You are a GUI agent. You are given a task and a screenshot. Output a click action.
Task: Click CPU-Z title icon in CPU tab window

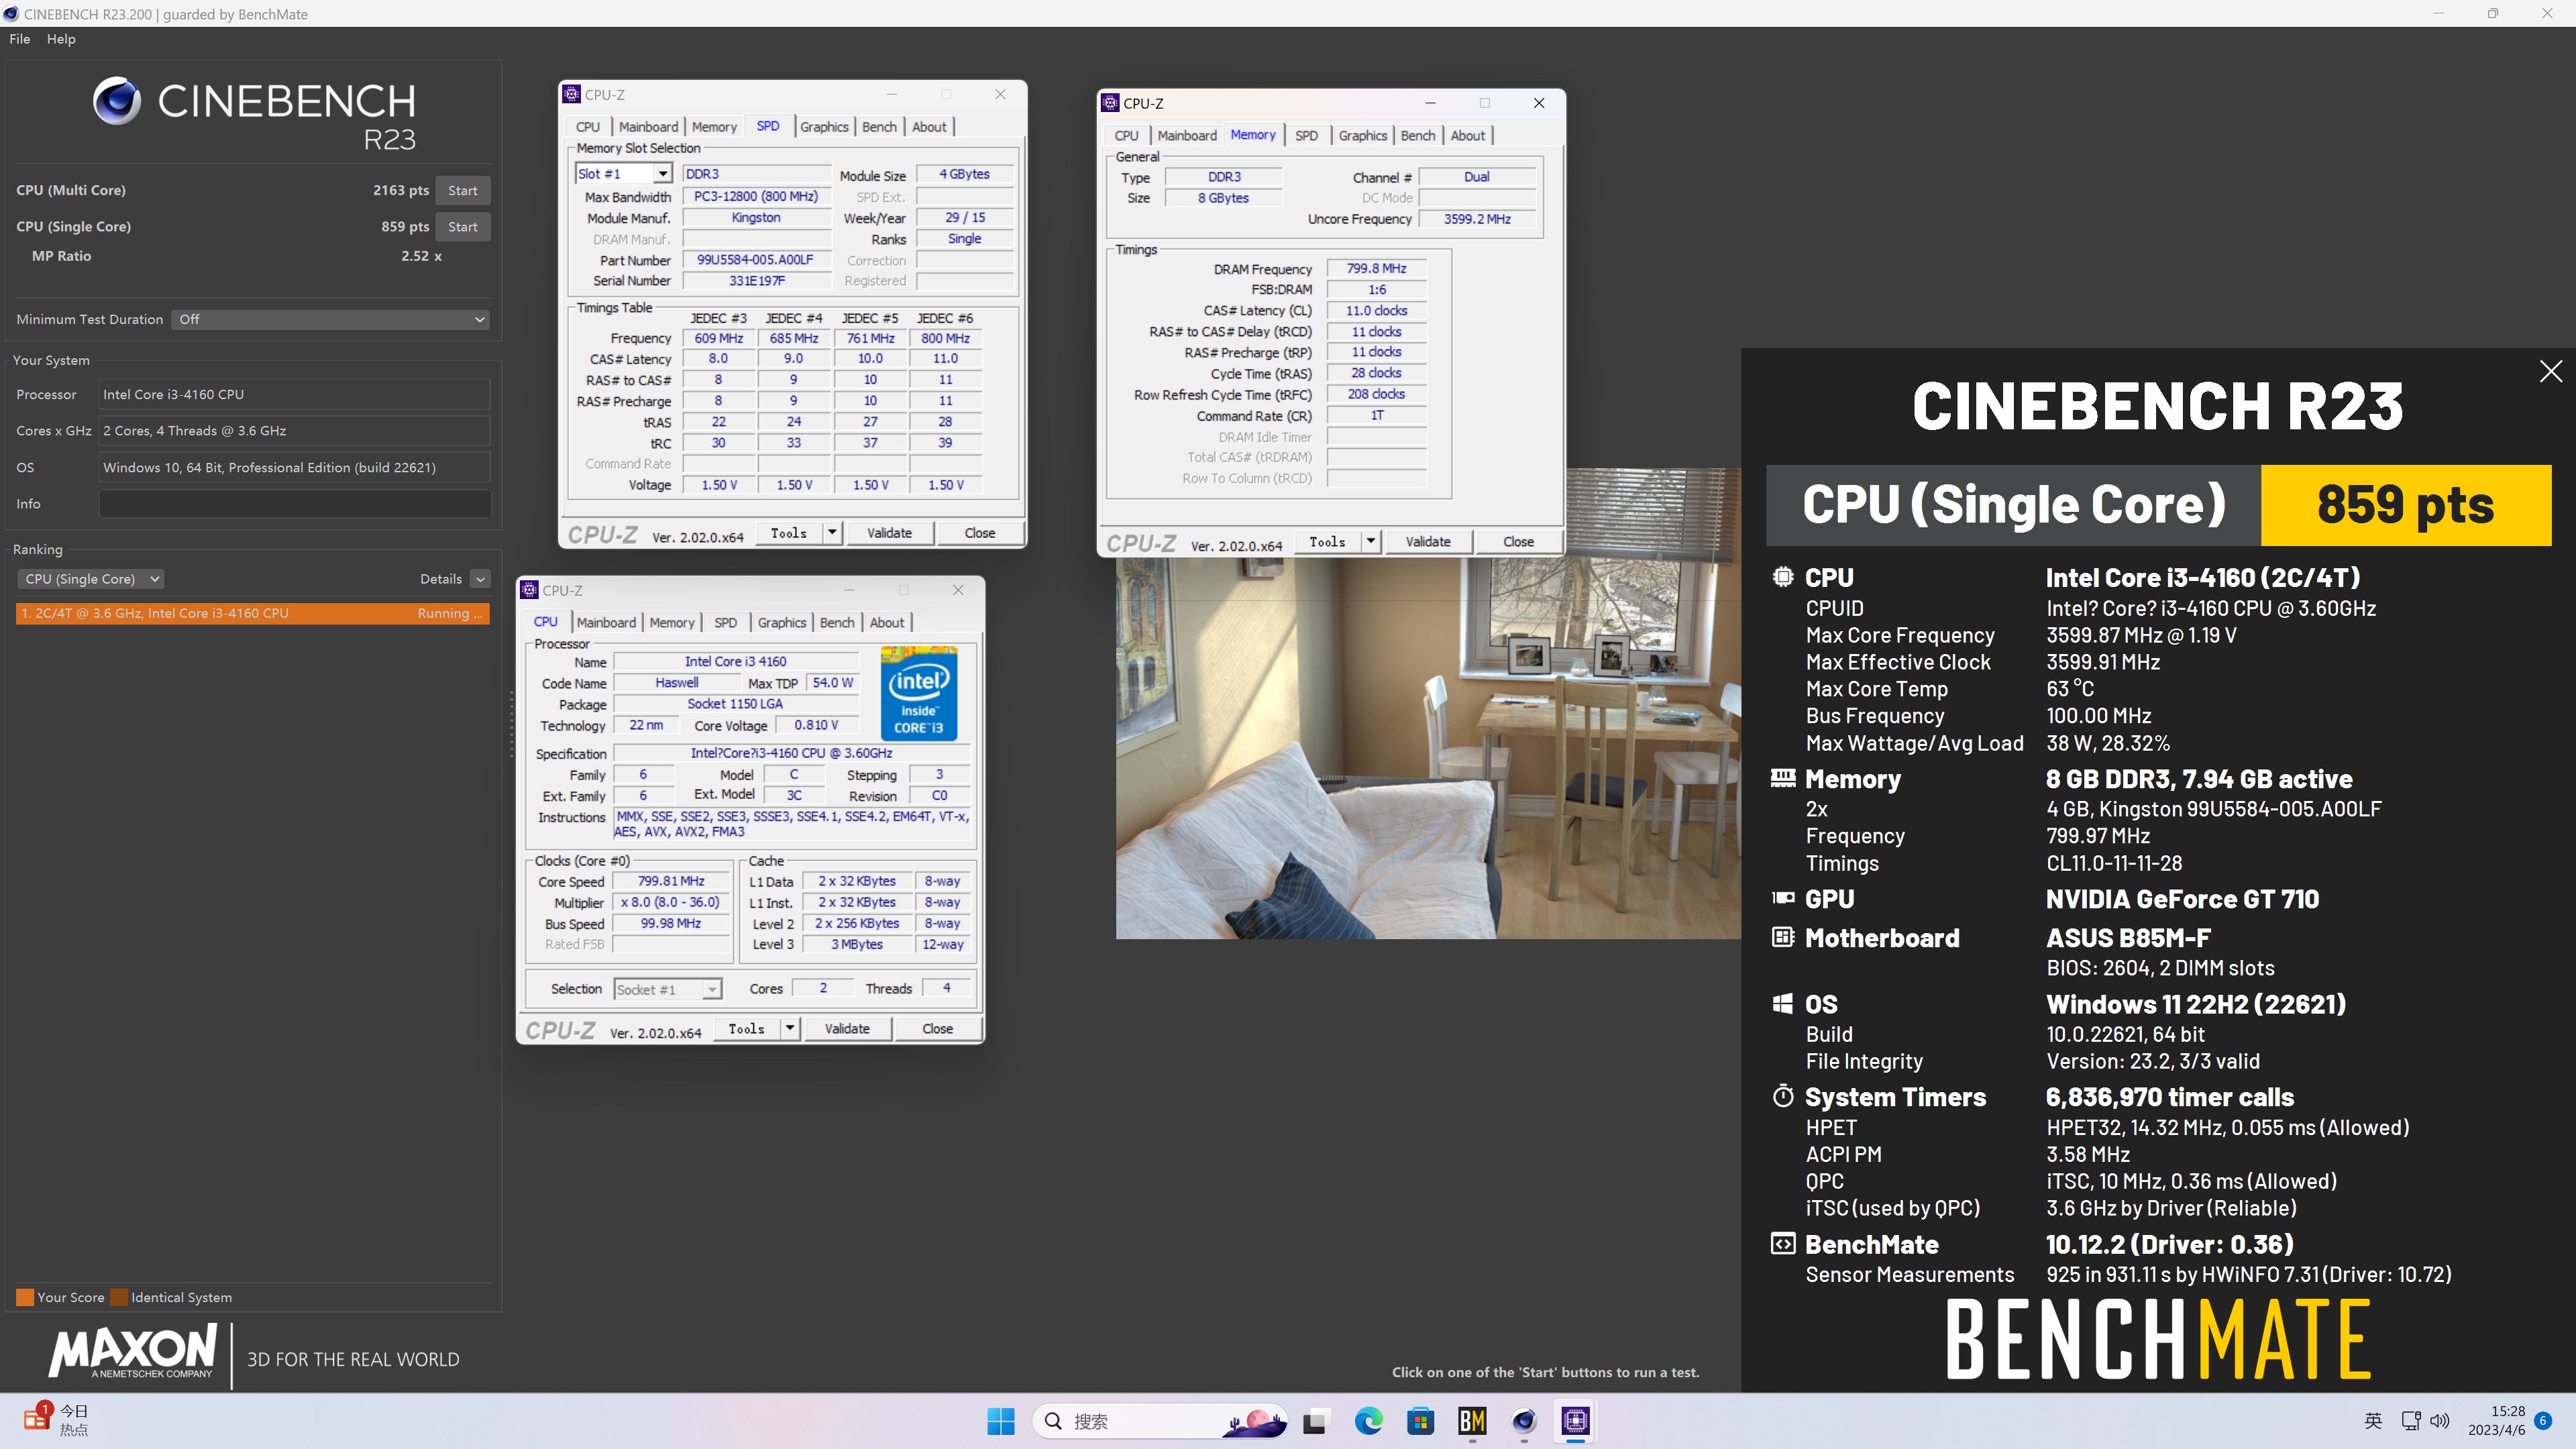tap(530, 590)
